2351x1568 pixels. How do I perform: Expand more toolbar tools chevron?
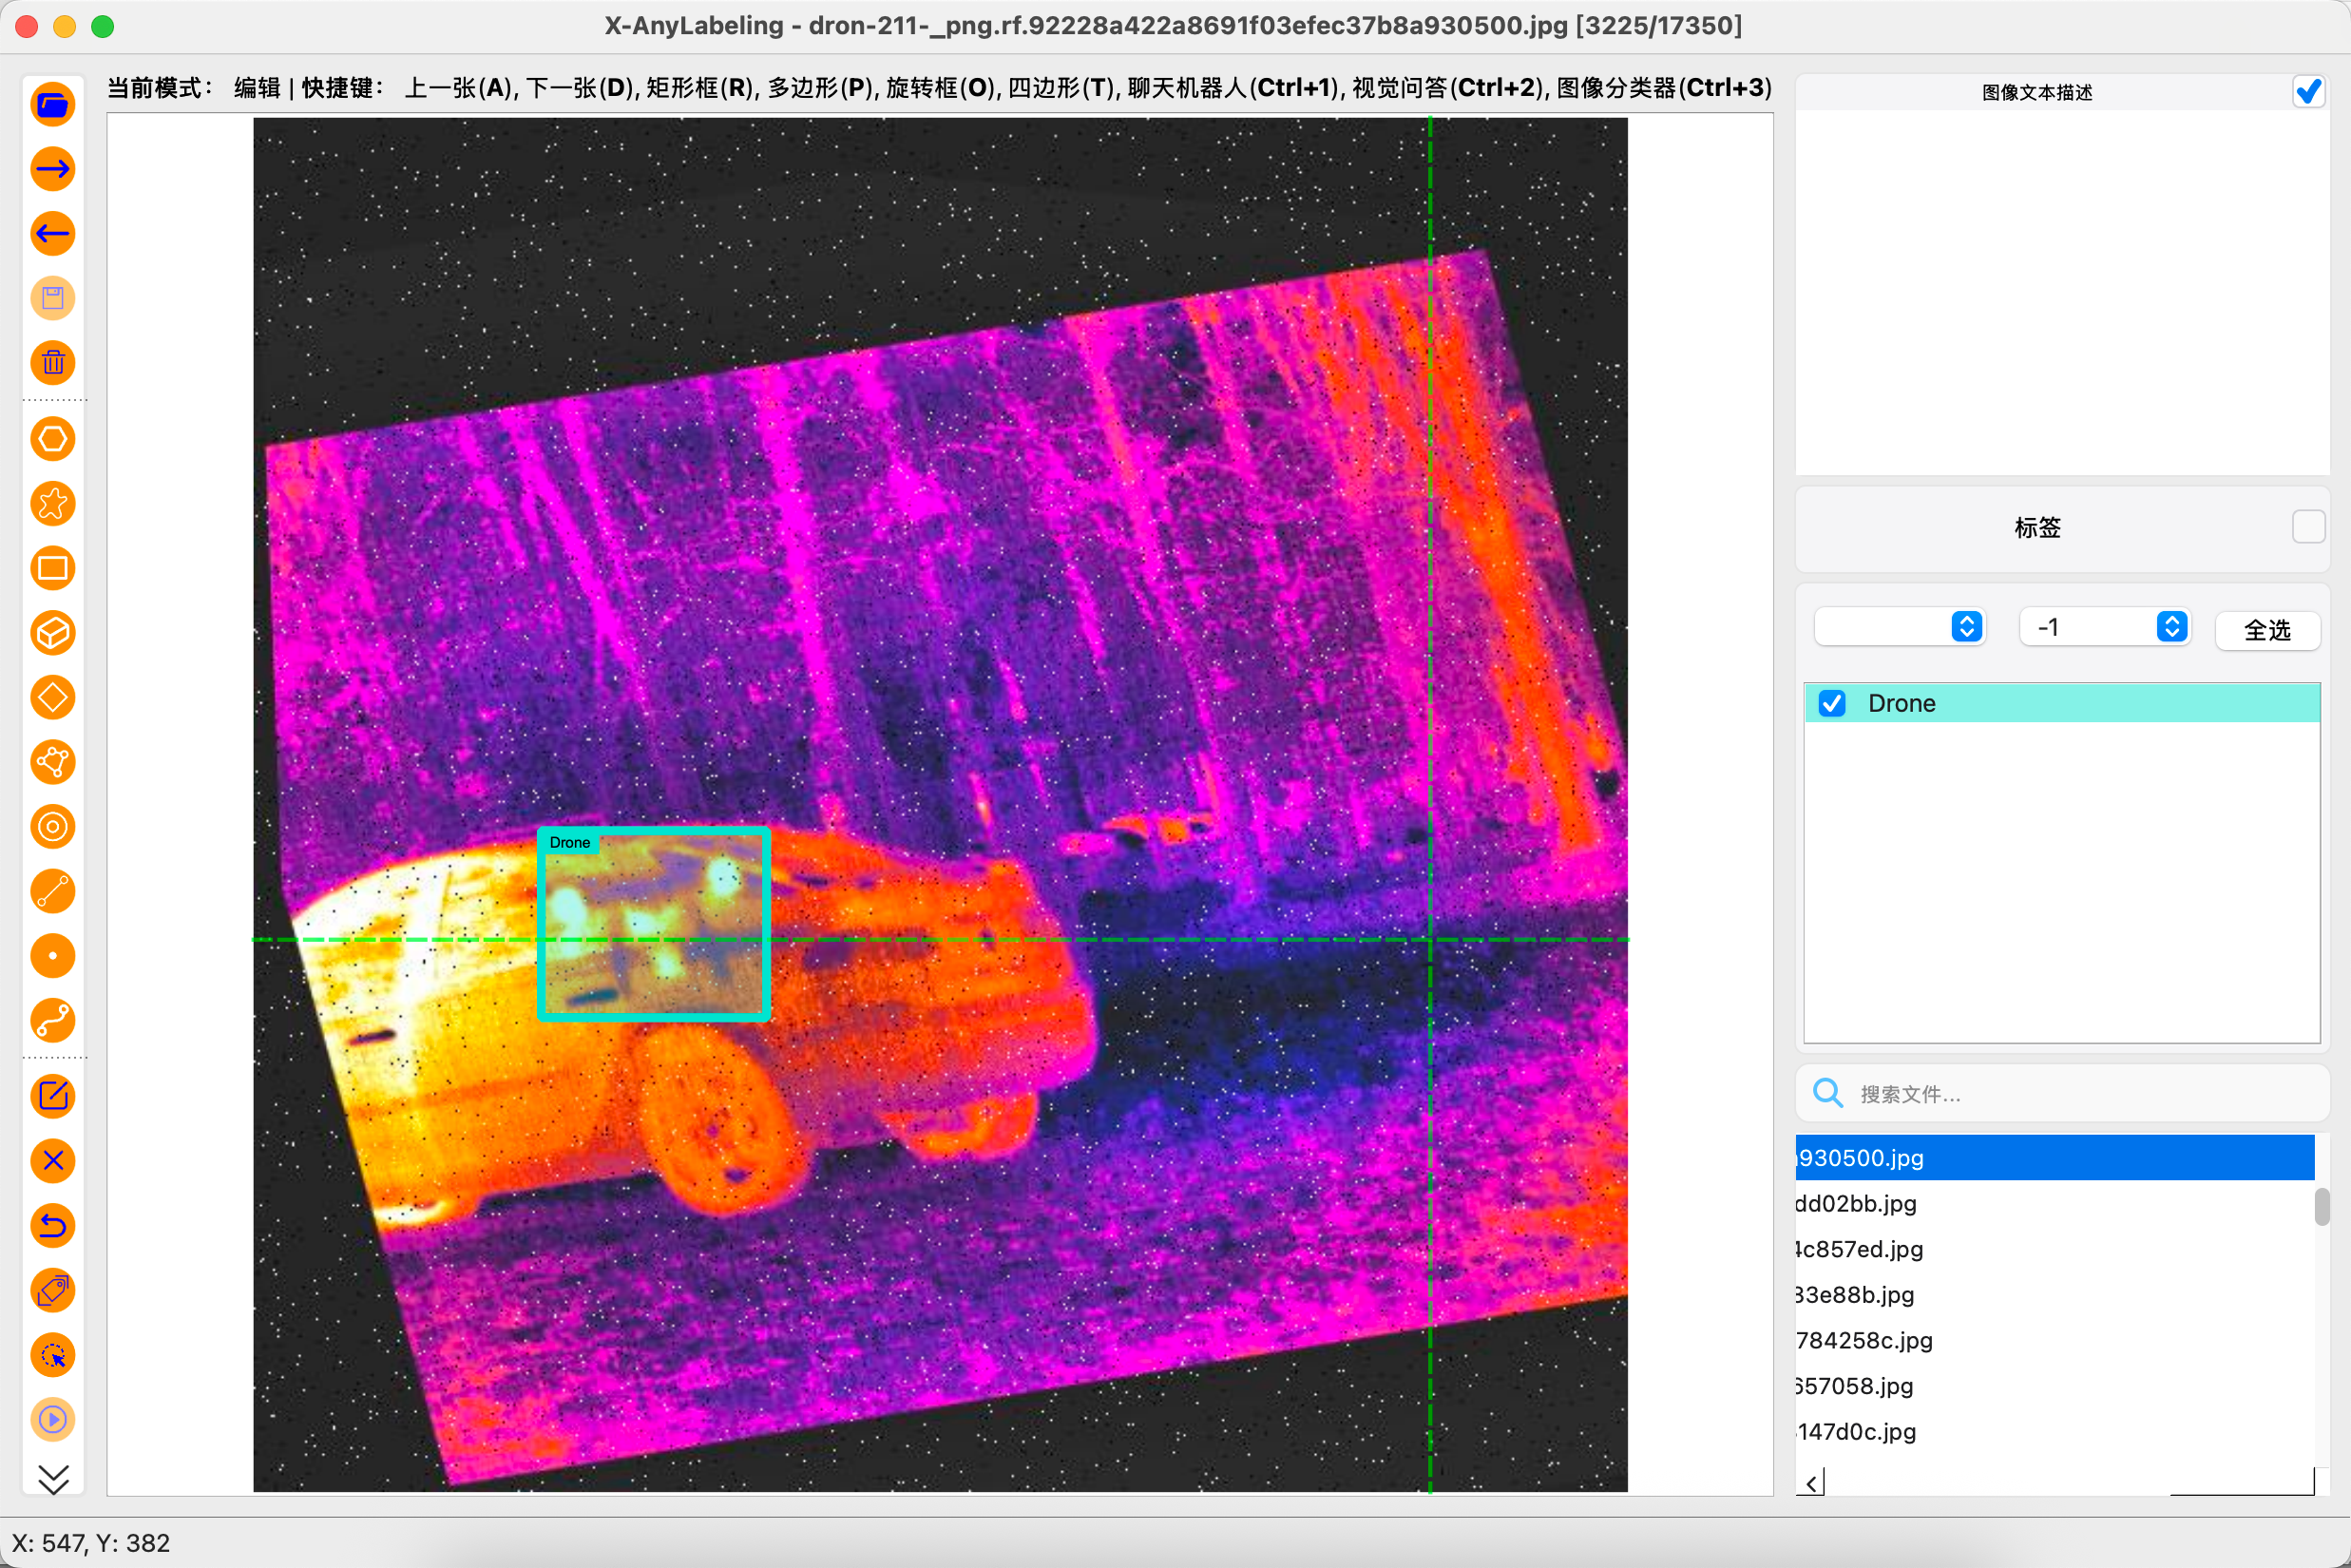coord(53,1478)
